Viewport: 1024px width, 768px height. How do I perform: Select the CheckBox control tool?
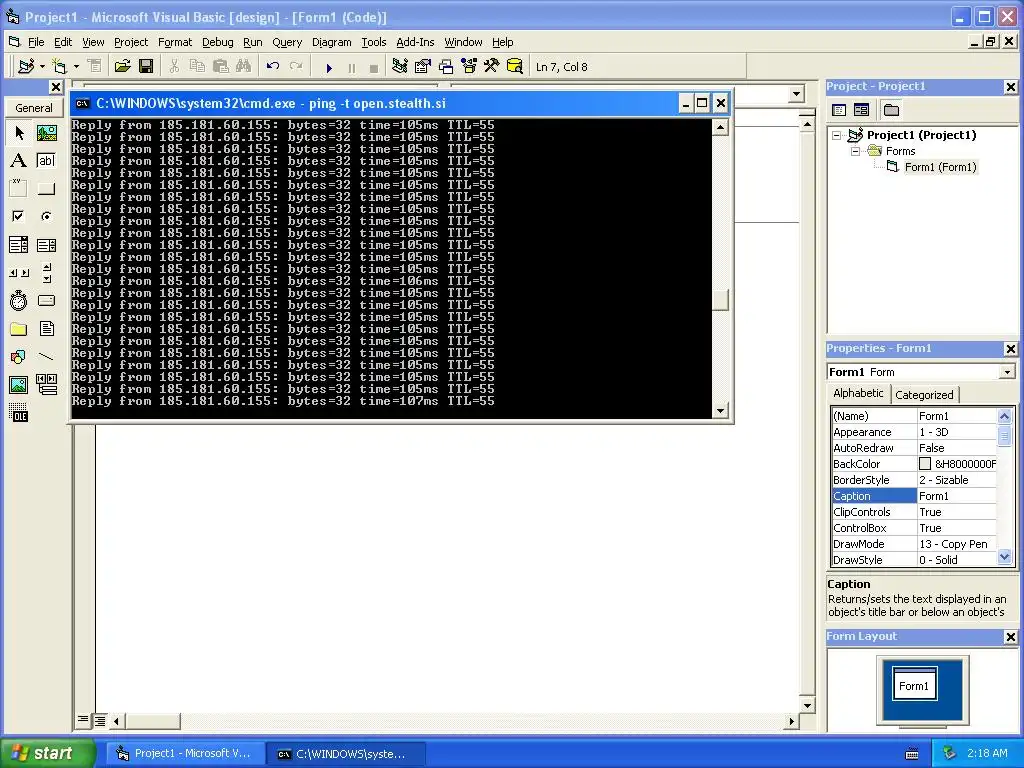[x=19, y=216]
